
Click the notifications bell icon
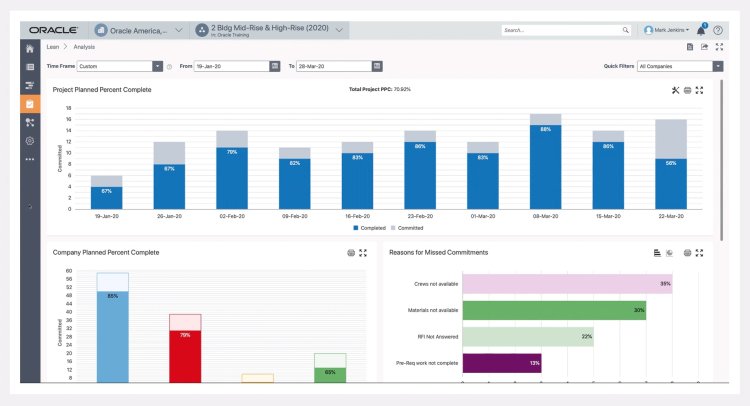pos(702,30)
